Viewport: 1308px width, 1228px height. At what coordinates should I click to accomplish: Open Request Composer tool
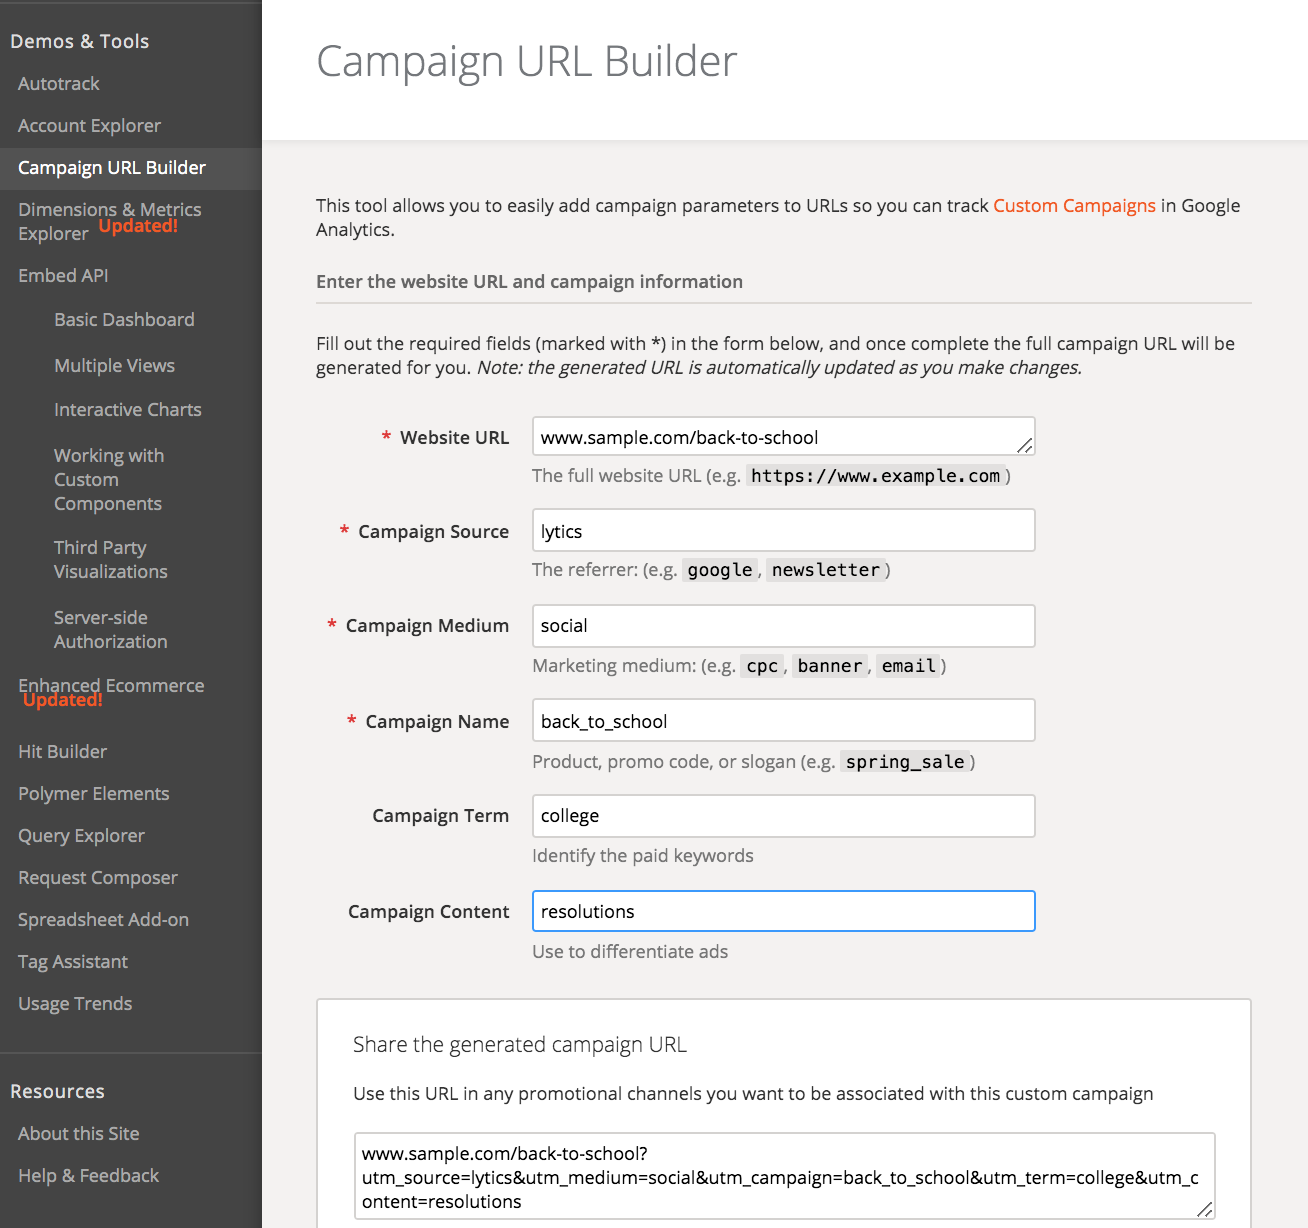(97, 878)
